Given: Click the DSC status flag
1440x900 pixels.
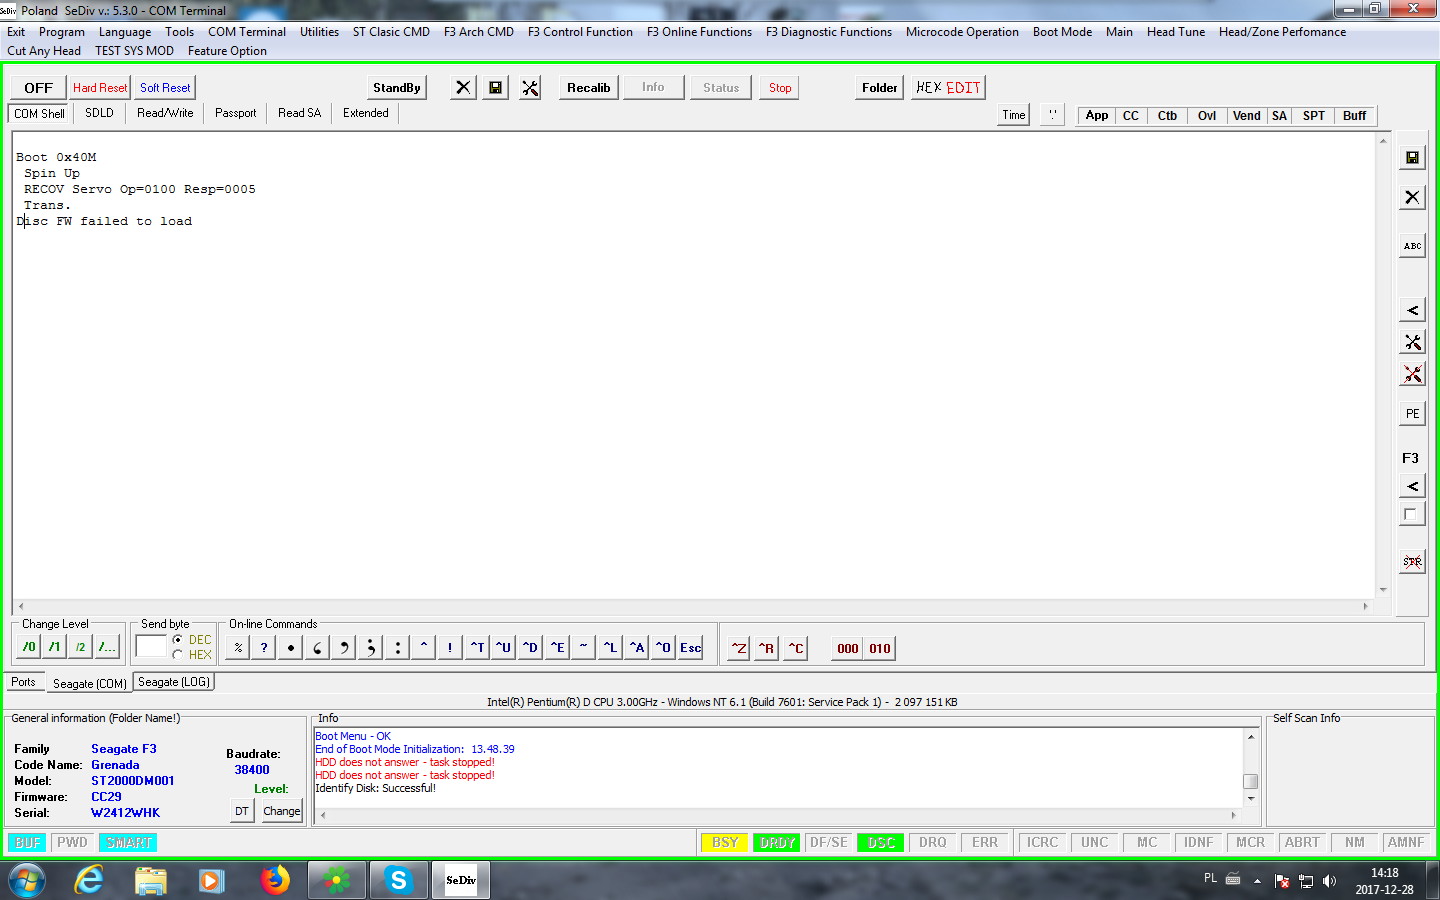Looking at the screenshot, I should pyautogui.click(x=881, y=843).
